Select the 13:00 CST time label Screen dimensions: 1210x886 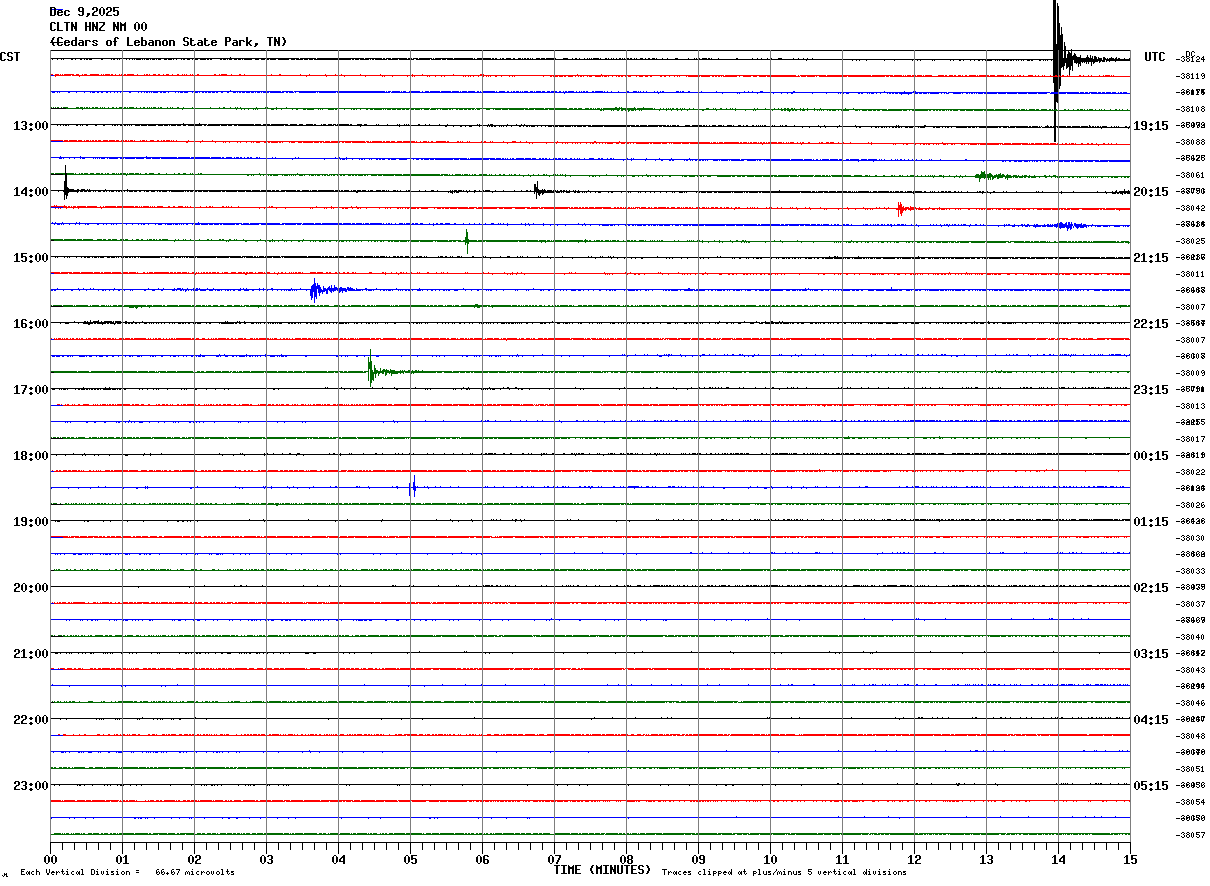click(x=30, y=126)
